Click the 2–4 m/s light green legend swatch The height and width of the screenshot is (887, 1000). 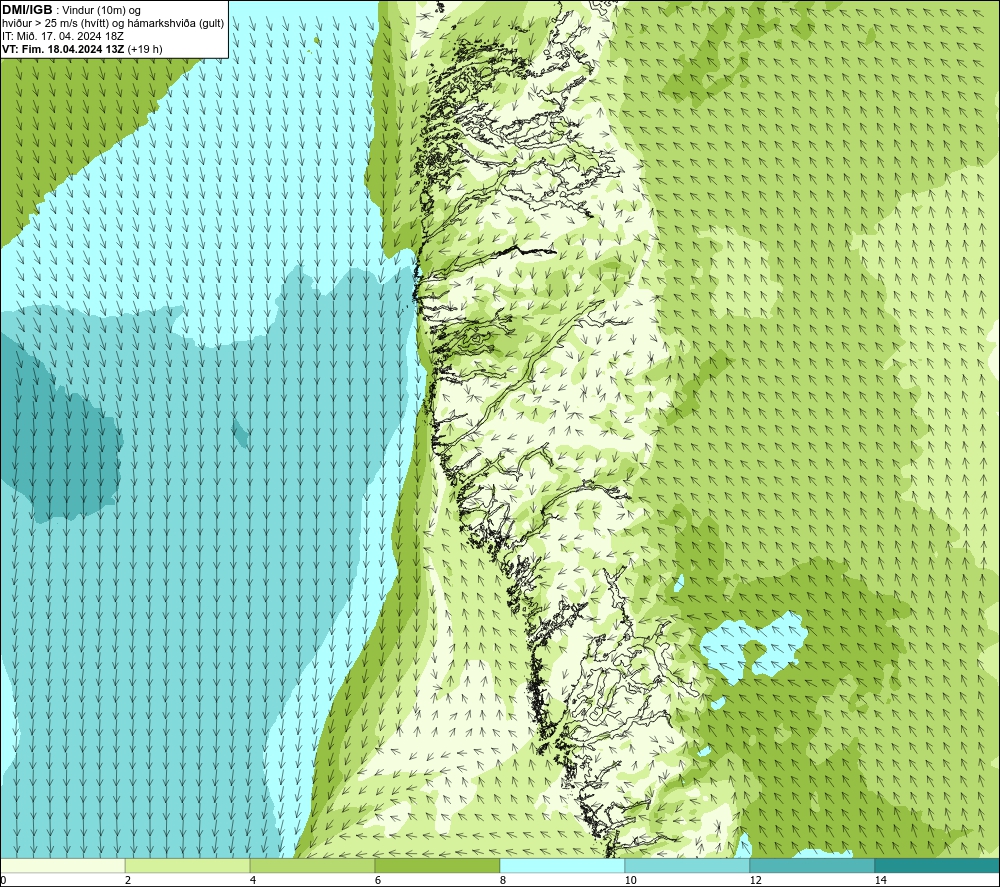[x=188, y=865]
